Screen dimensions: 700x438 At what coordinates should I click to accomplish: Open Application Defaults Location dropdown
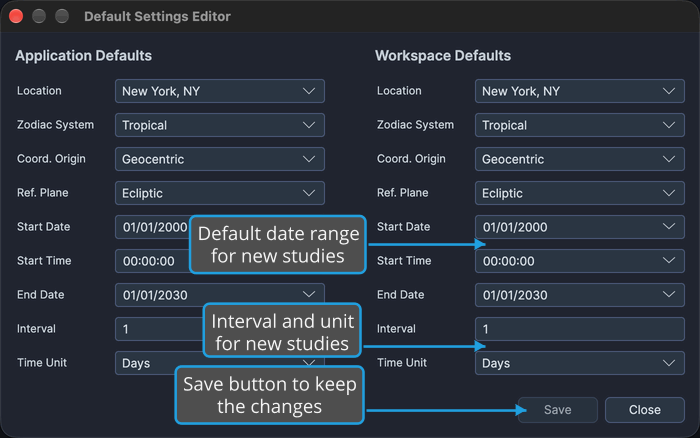click(220, 91)
